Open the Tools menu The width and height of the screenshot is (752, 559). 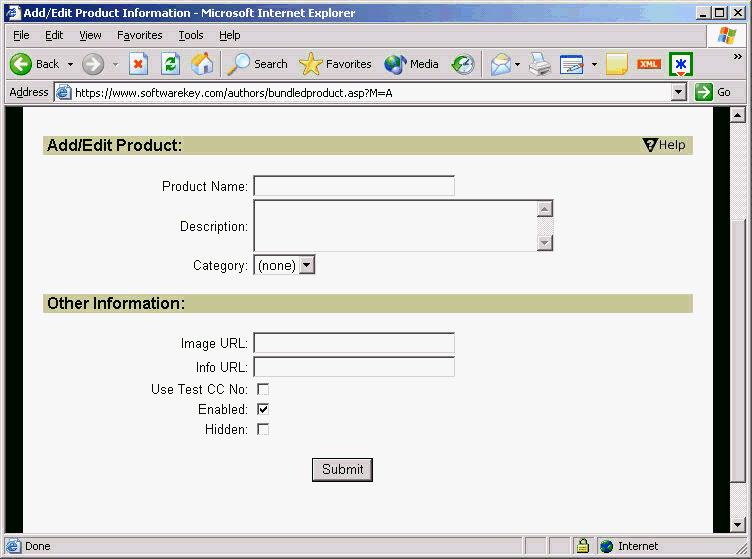[x=191, y=35]
